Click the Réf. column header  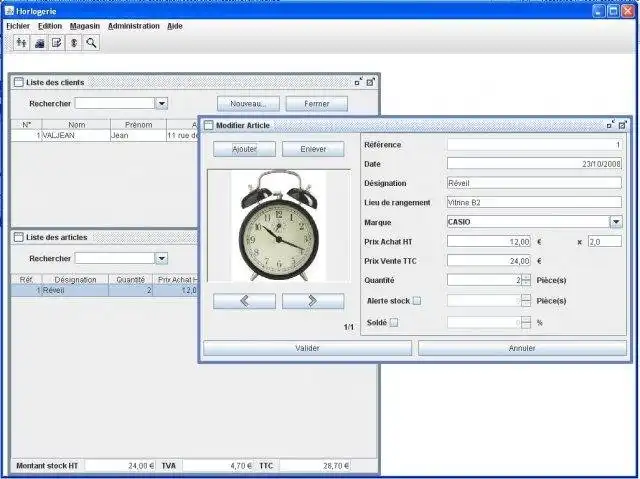27,279
